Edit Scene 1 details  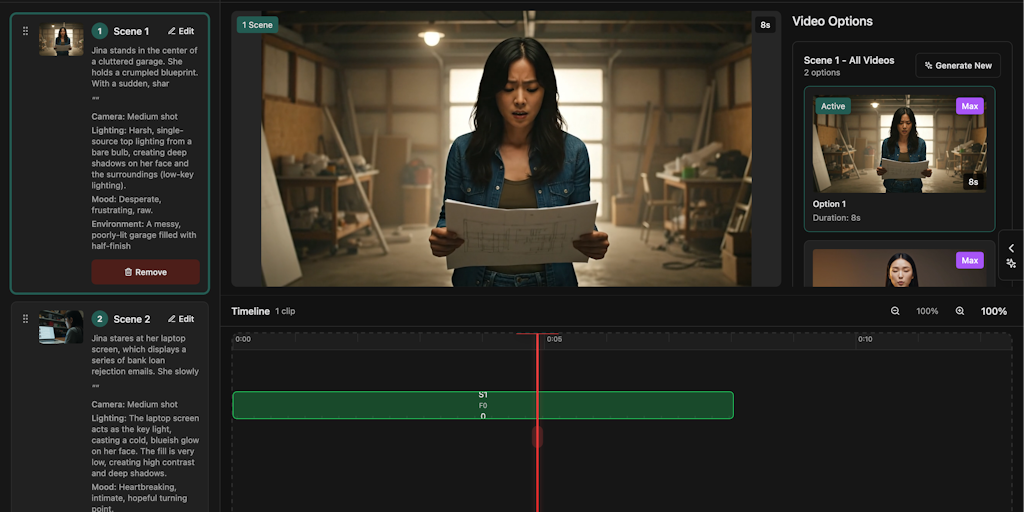point(181,31)
